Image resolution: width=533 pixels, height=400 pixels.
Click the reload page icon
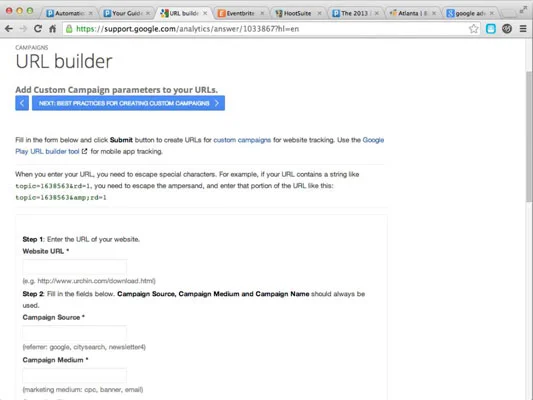tap(38, 29)
